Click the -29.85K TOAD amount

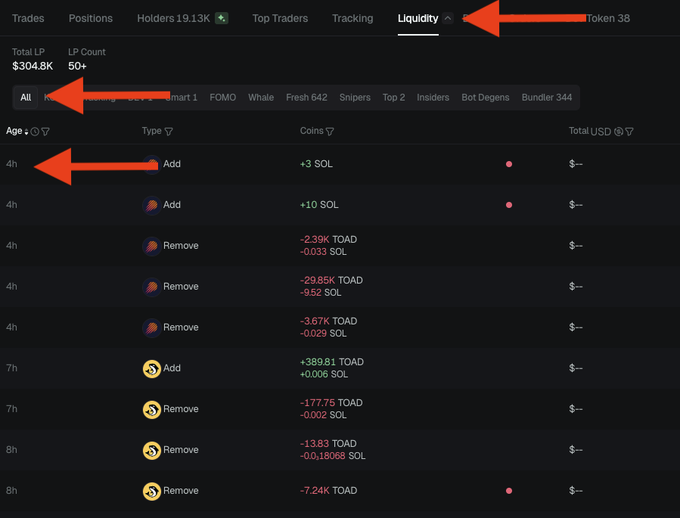click(x=331, y=280)
